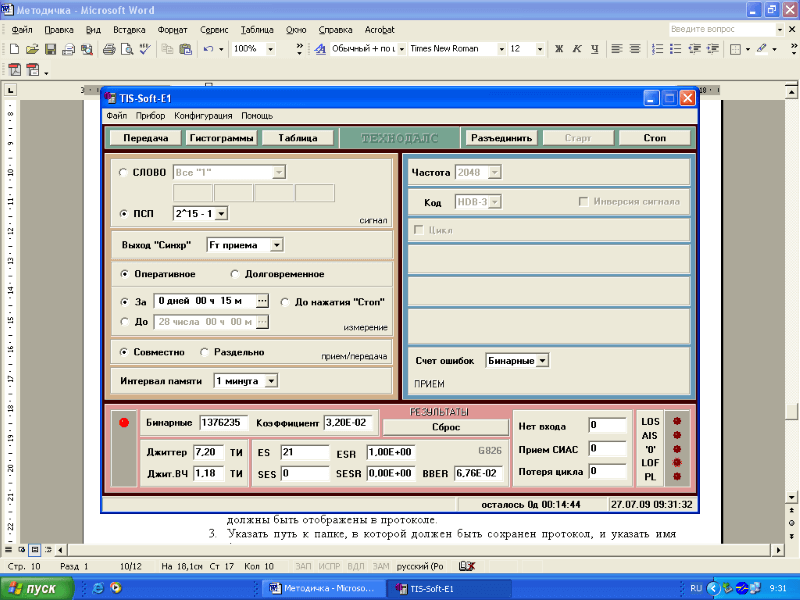The width and height of the screenshot is (800, 600).
Task: Click the Передача button
Action: pos(145,138)
